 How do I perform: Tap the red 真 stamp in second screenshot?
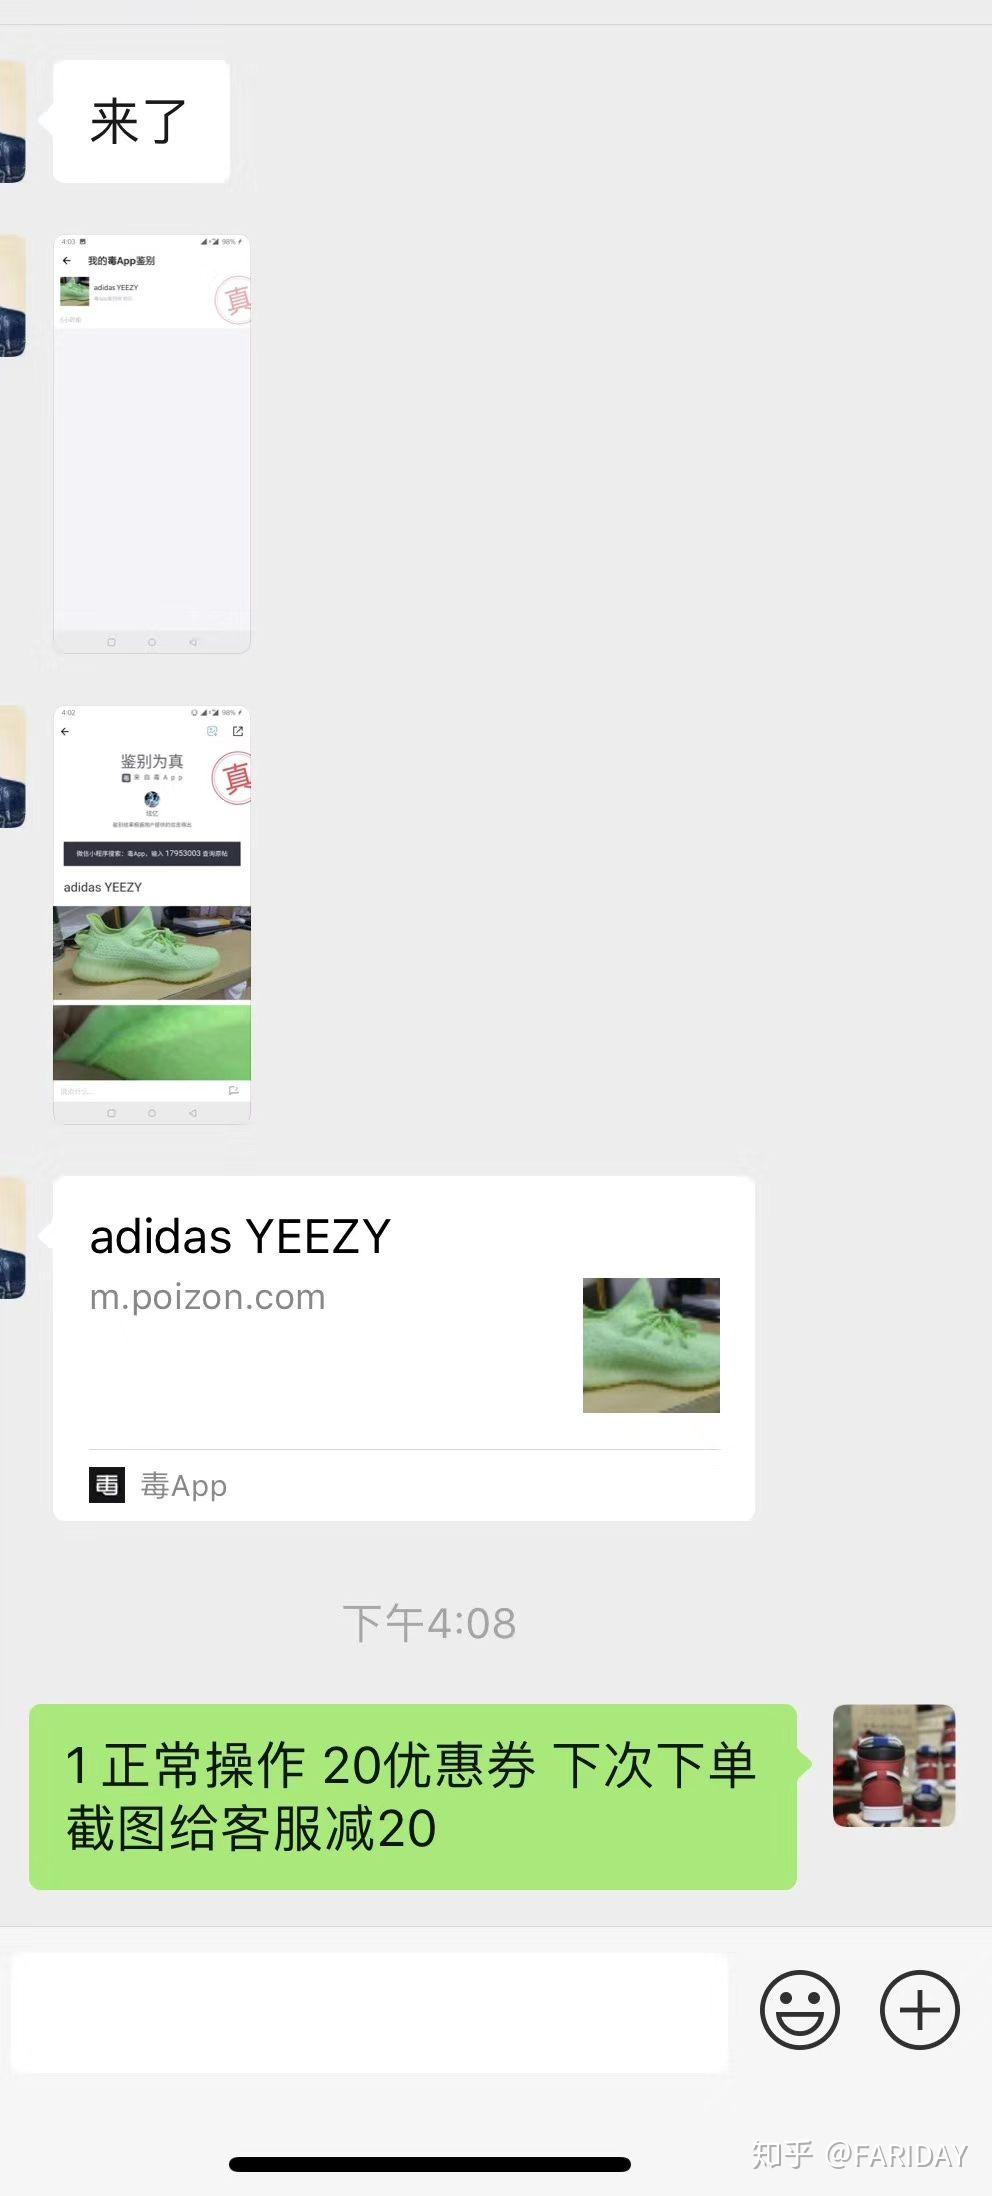233,777
